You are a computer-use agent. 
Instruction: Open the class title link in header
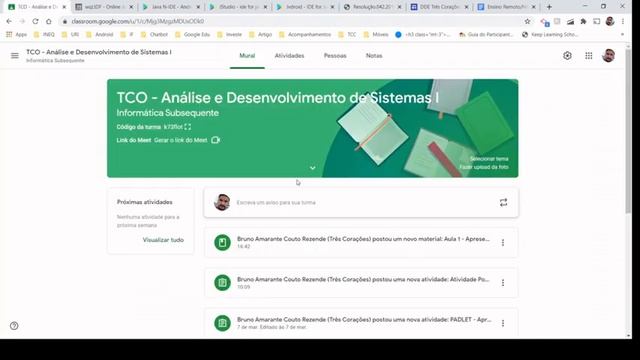coord(99,52)
